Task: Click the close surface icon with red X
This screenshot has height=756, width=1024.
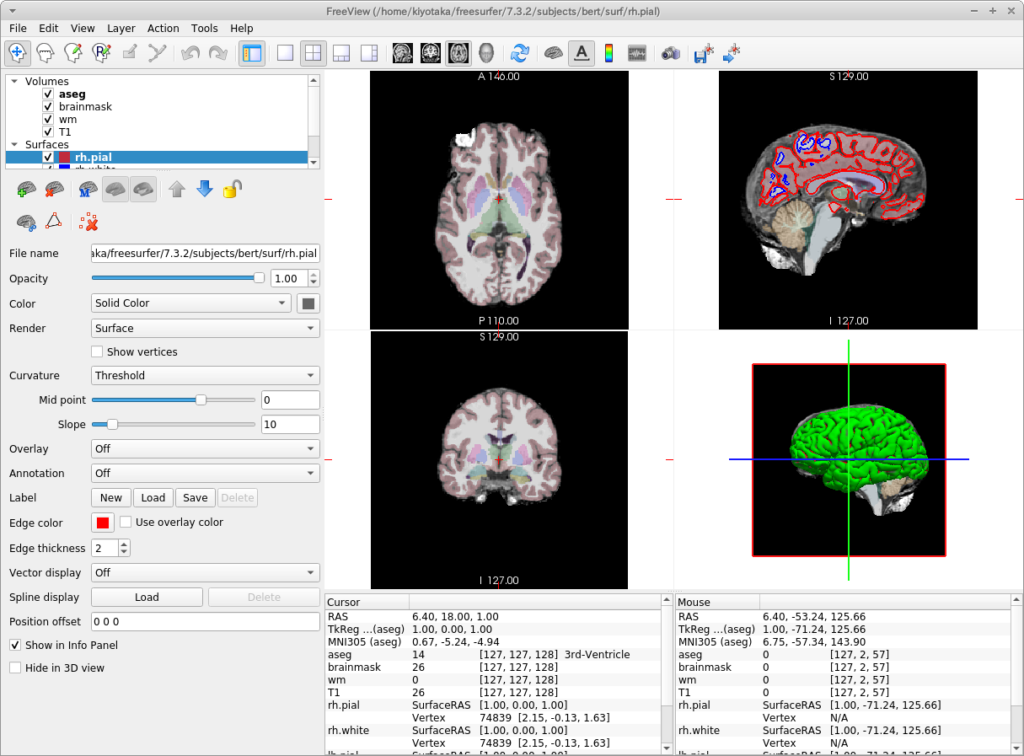Action: pyautogui.click(x=57, y=189)
